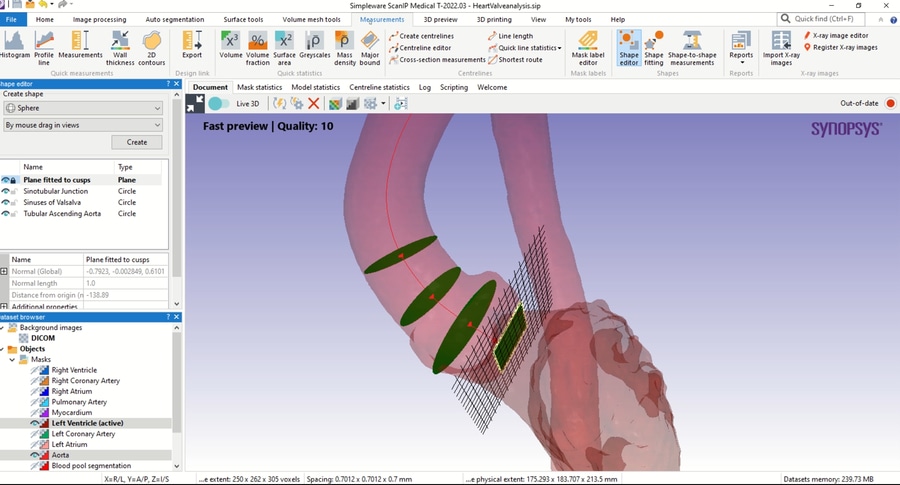Open the Mask label editor
Viewport: 900px width, 485px height.
588,48
